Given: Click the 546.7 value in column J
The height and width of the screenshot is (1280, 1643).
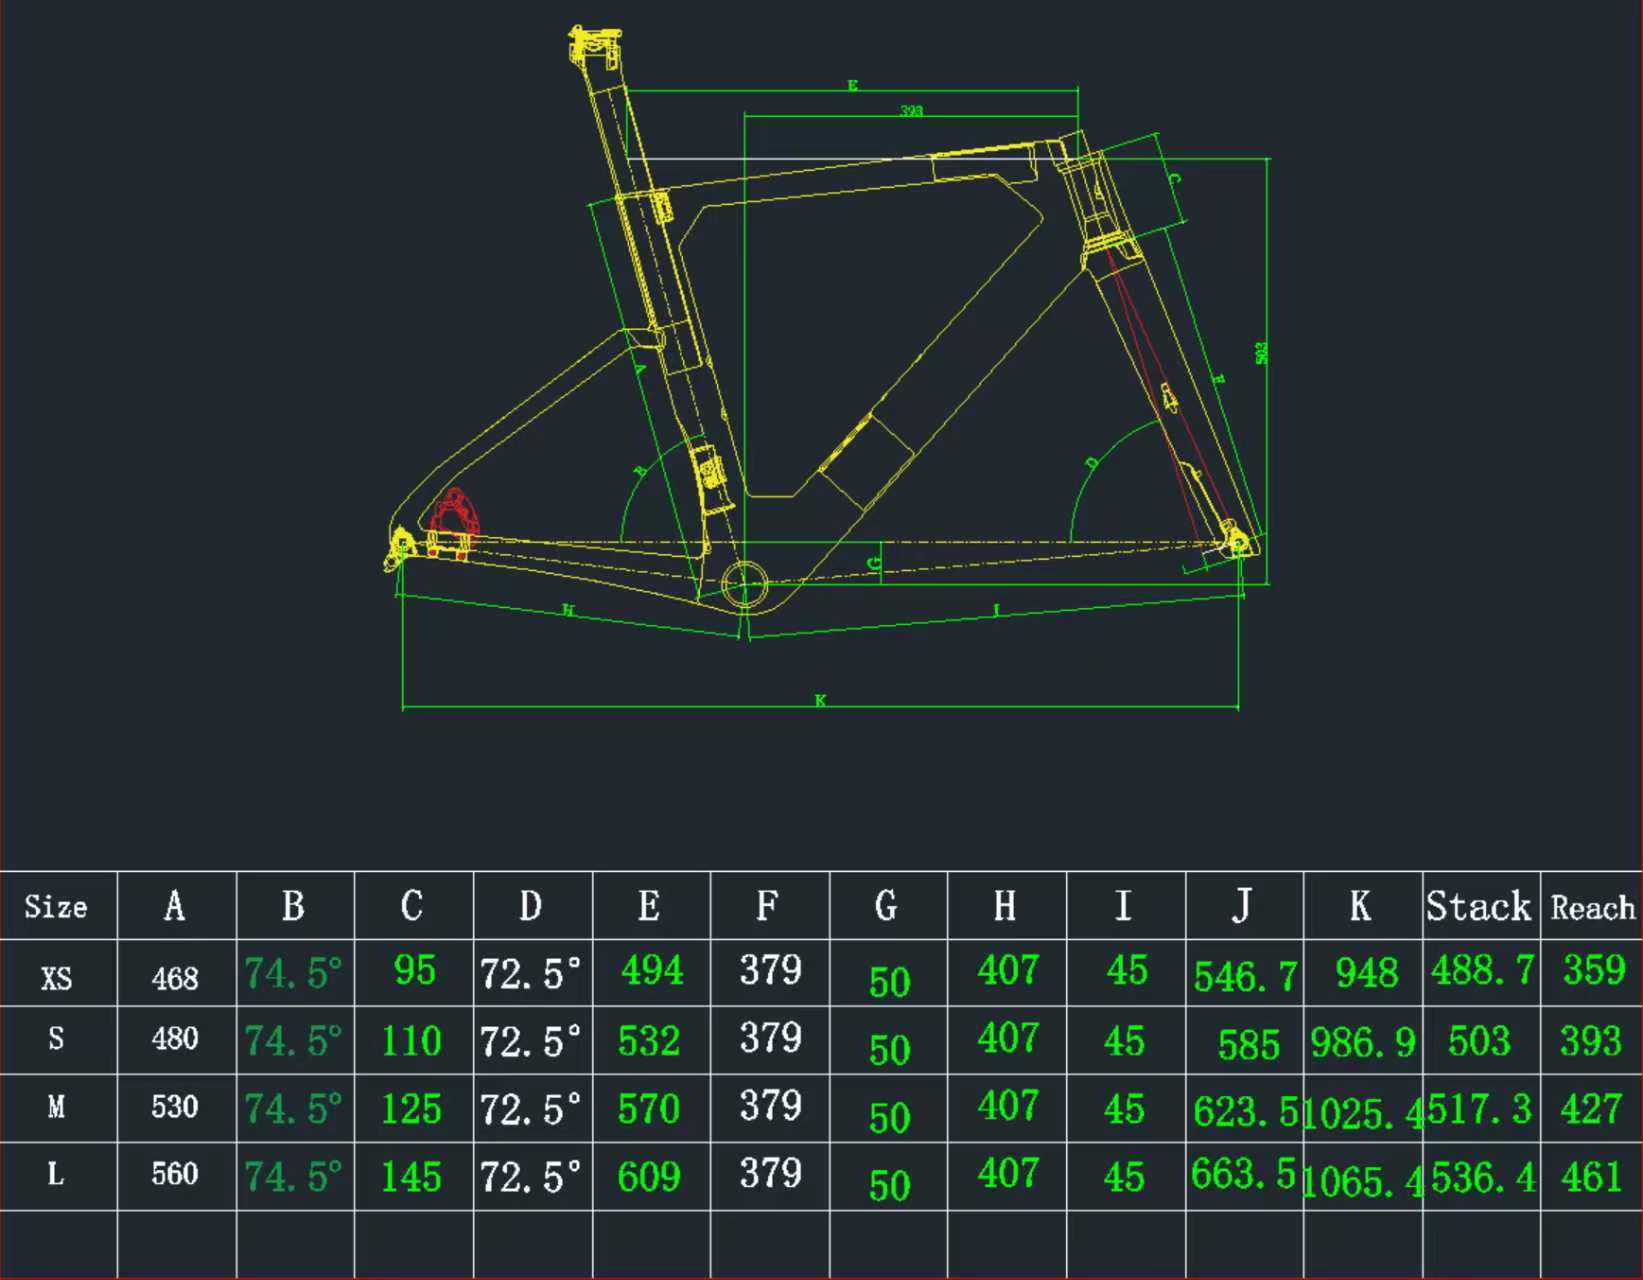Looking at the screenshot, I should click(1245, 976).
